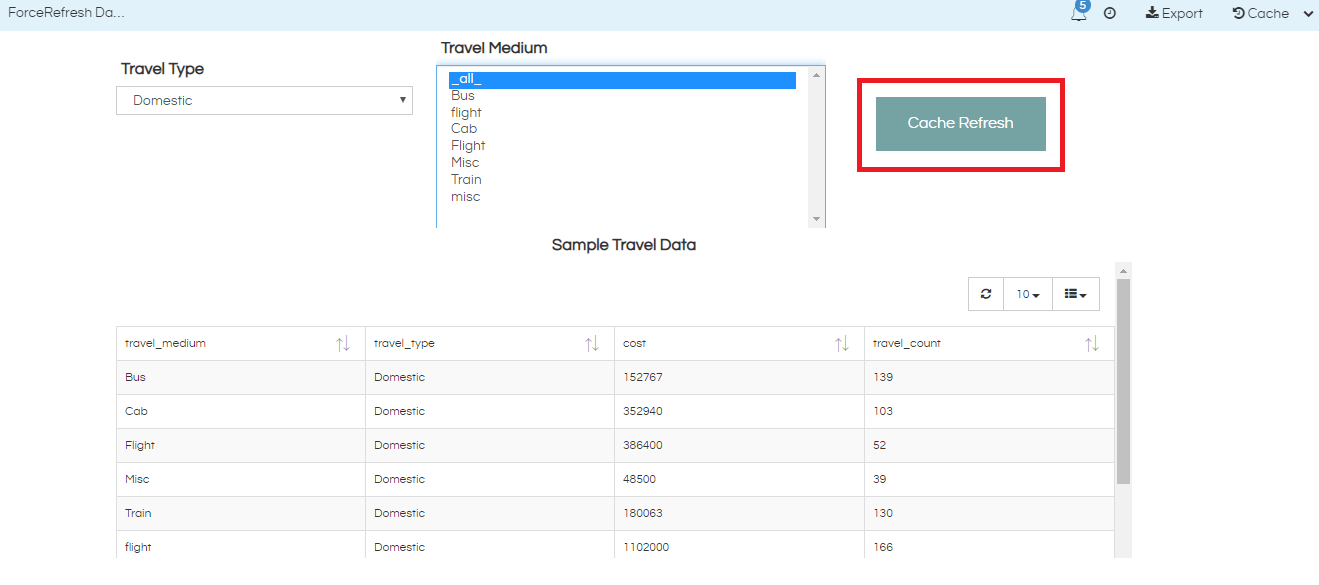
Task: Select Bus in Travel Medium list
Action: click(622, 96)
